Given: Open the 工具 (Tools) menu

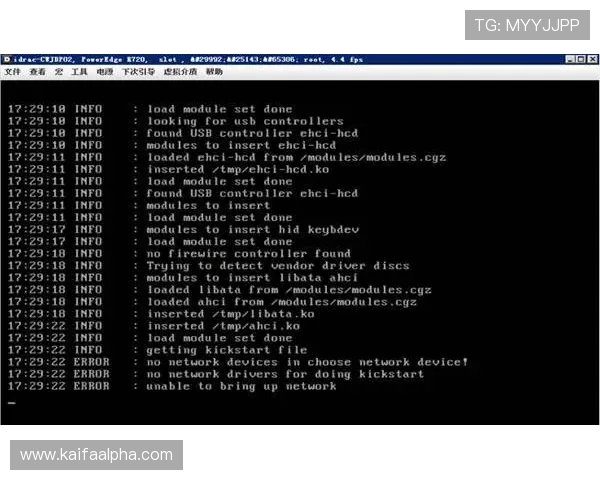Looking at the screenshot, I should click(x=79, y=72).
